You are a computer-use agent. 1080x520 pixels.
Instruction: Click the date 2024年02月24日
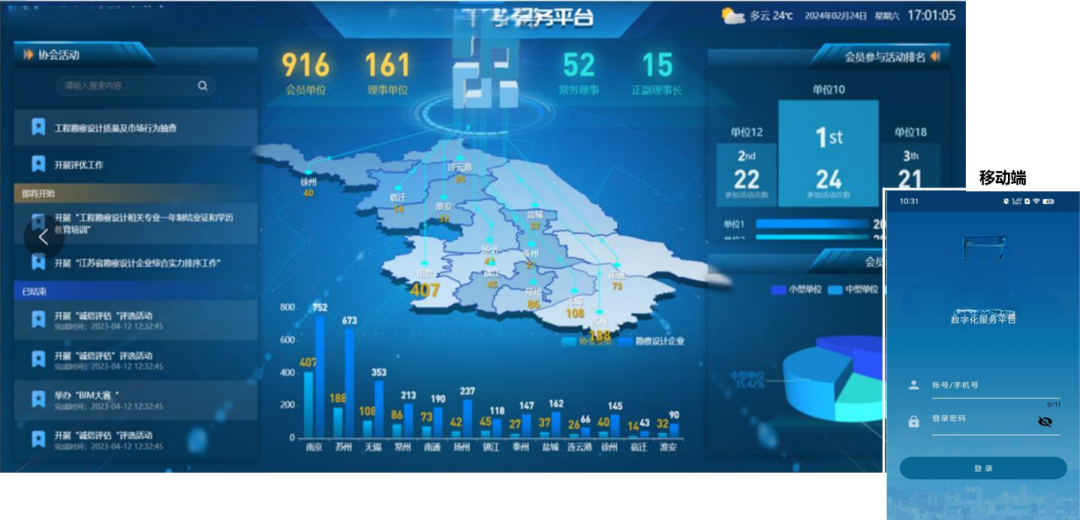(835, 16)
